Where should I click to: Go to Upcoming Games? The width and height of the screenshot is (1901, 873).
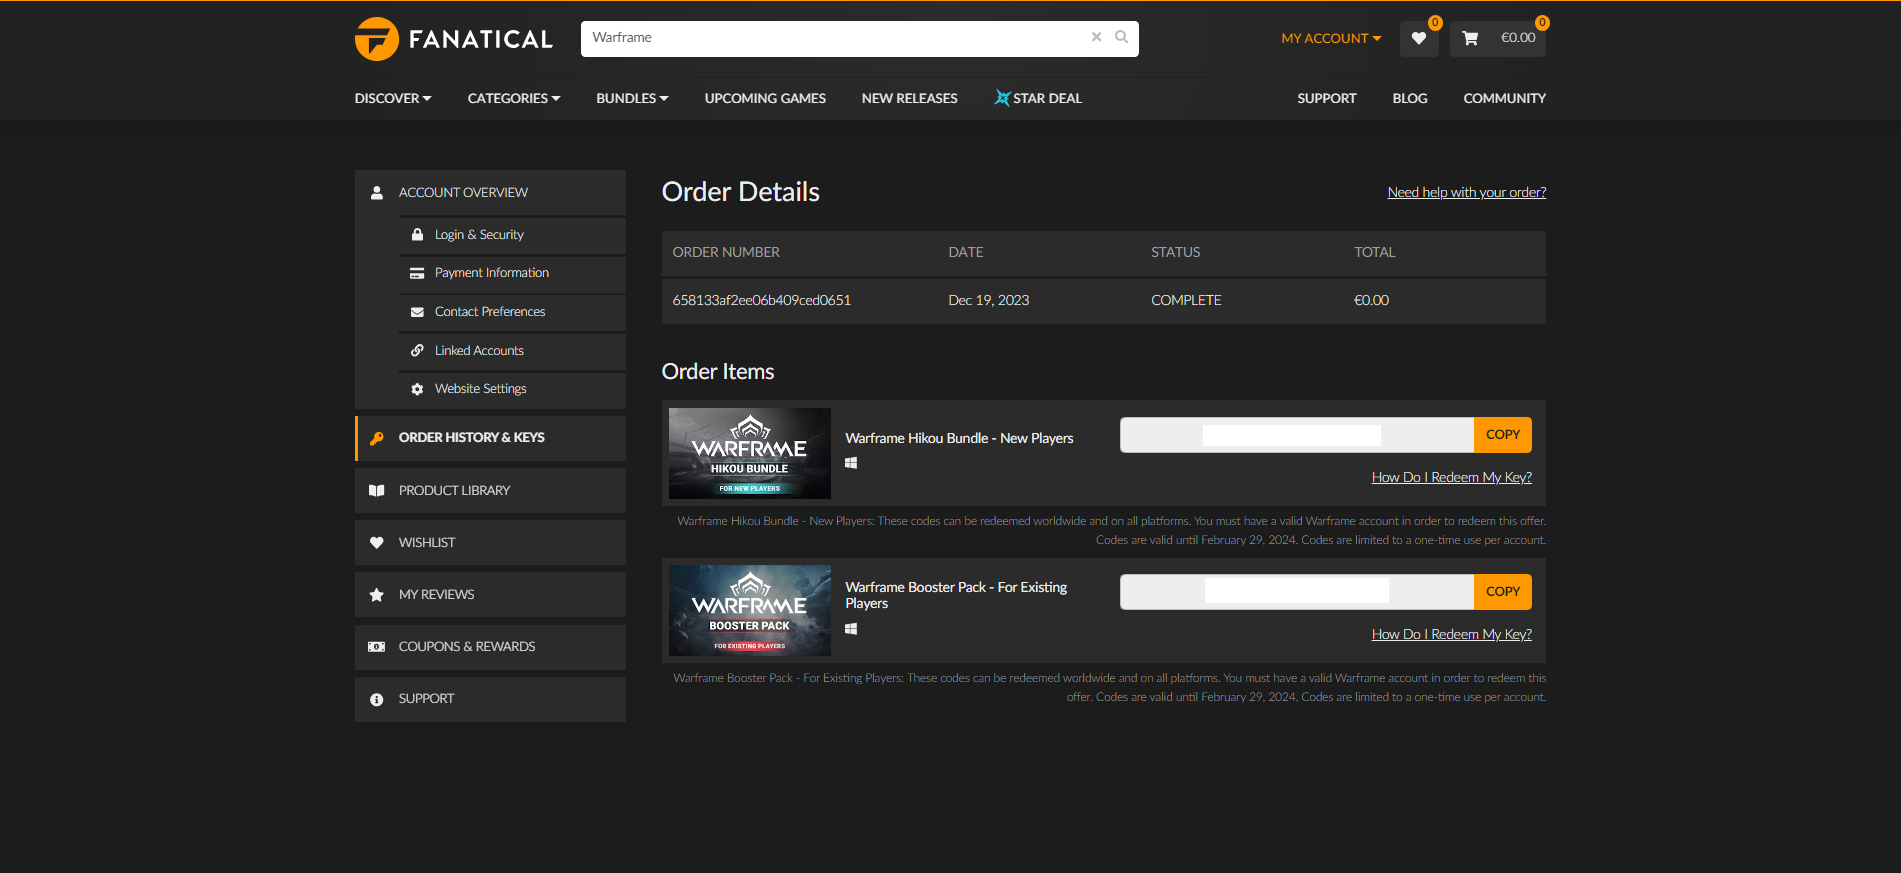tap(765, 98)
